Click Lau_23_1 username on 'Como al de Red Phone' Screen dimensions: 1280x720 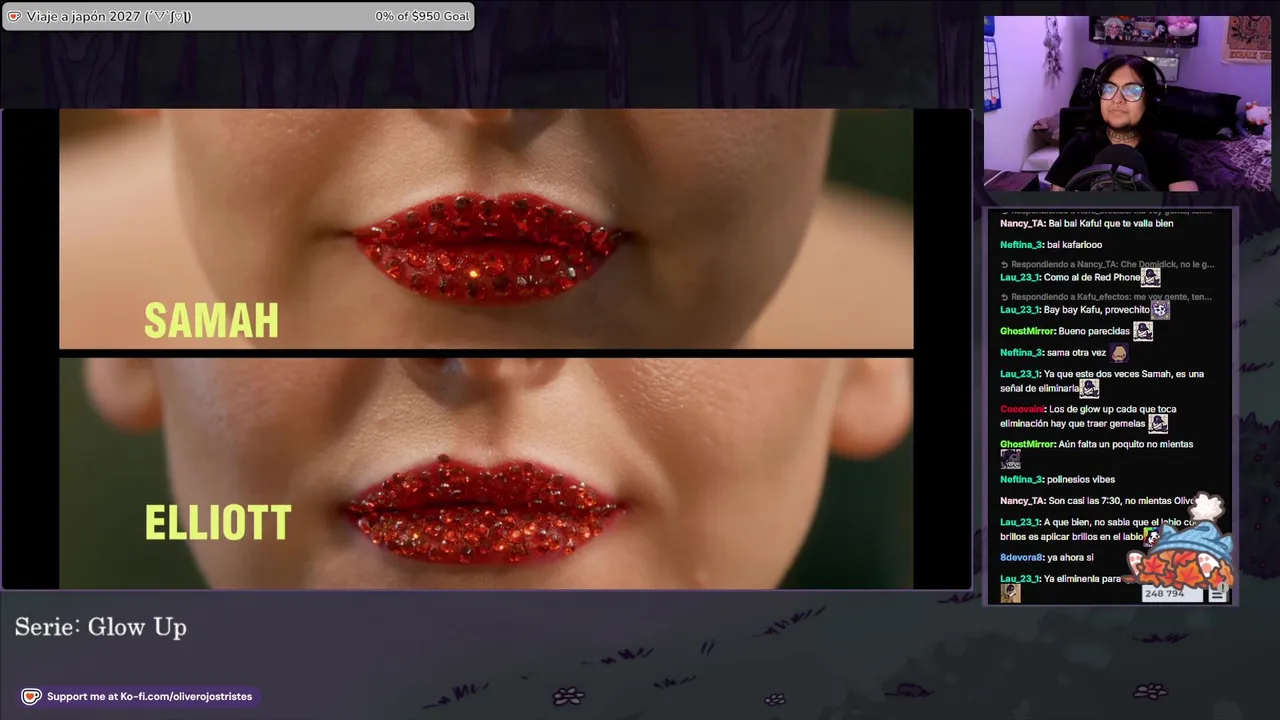tap(1020, 277)
